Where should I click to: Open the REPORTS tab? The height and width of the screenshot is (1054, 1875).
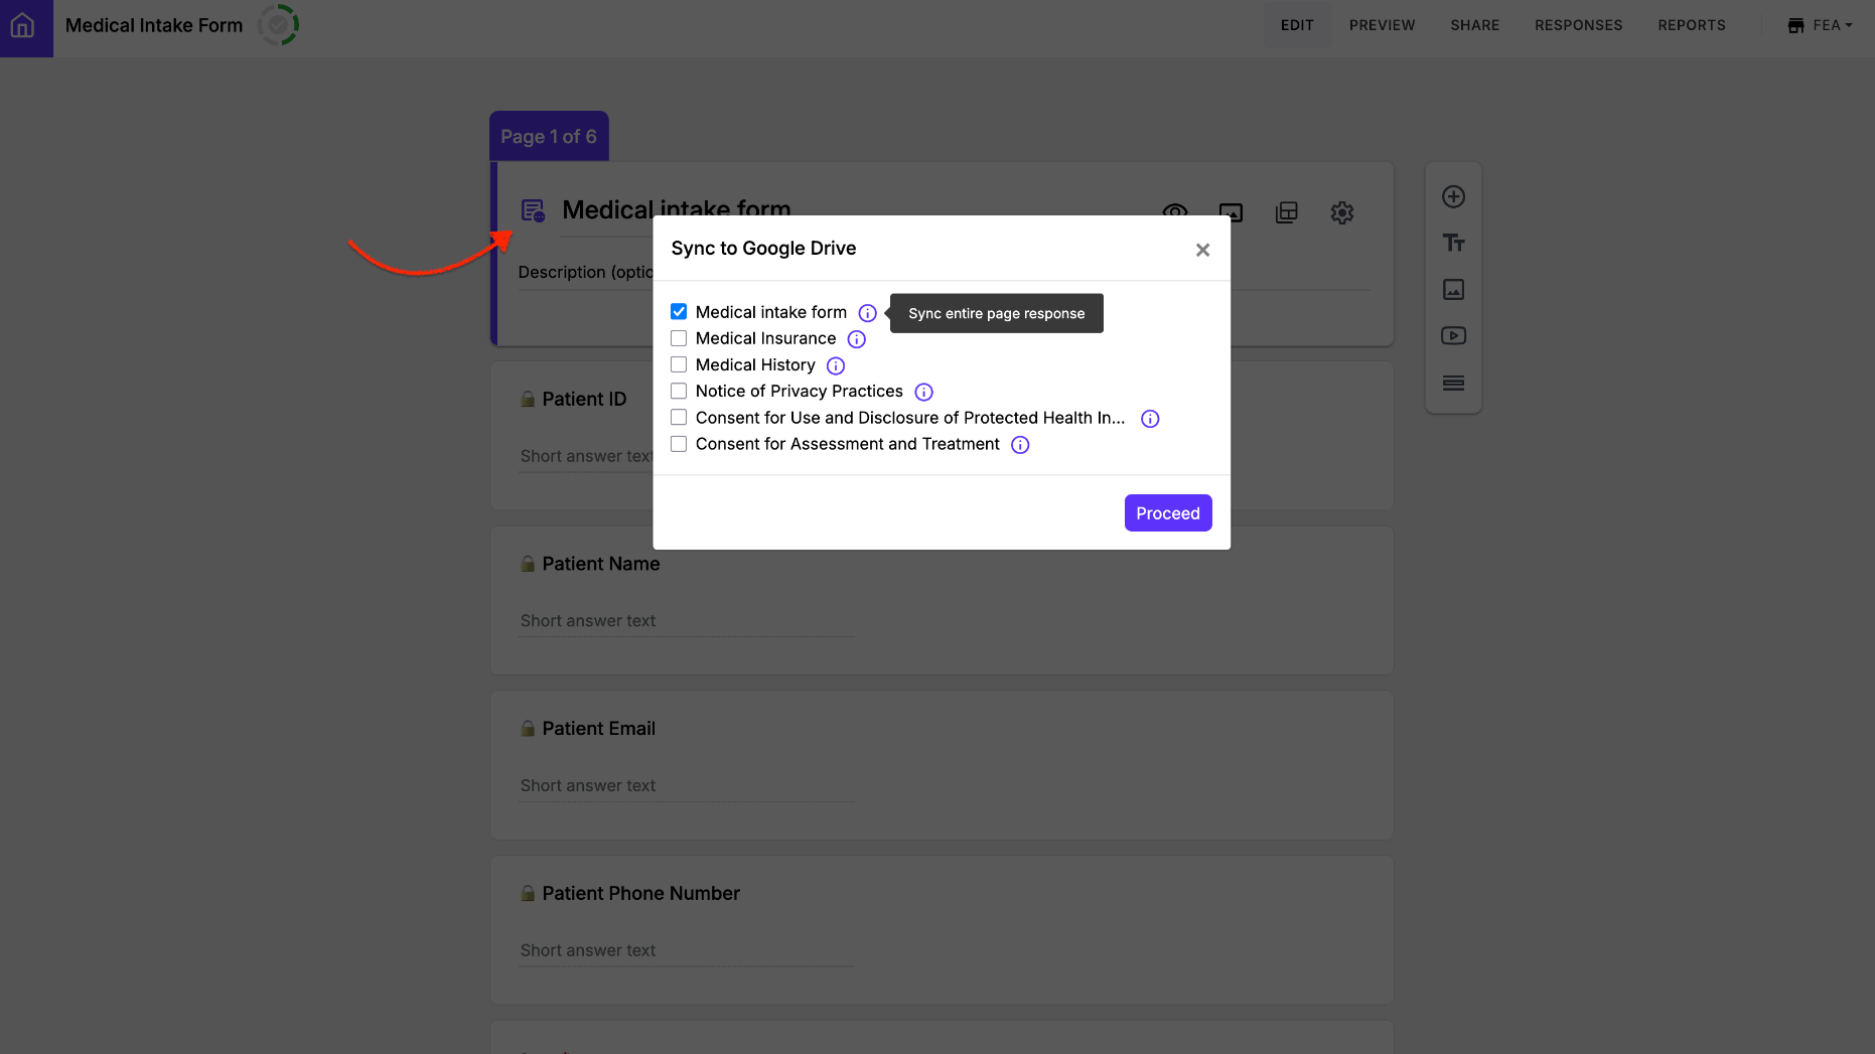(x=1691, y=25)
